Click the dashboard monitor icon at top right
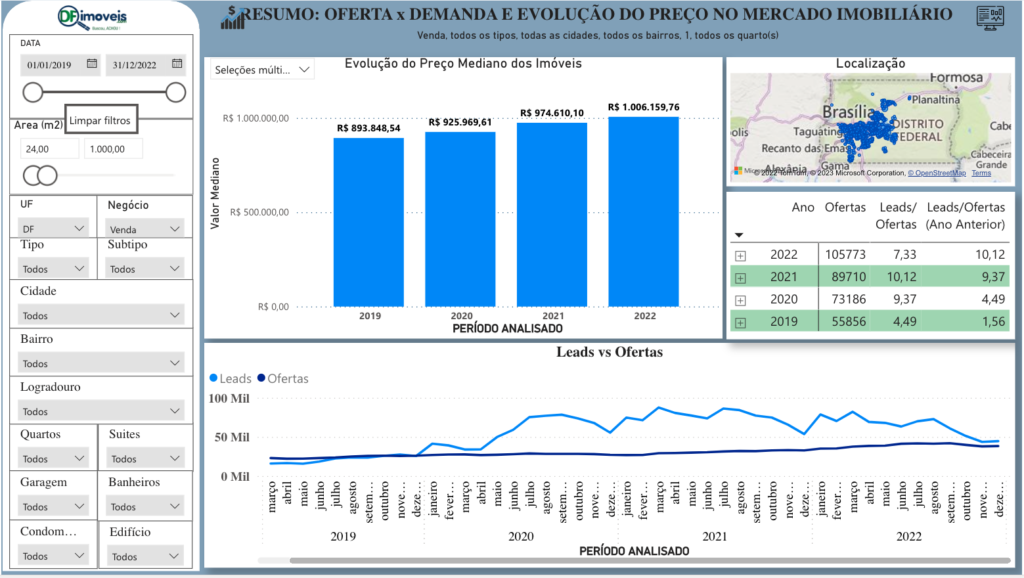Screen dimensions: 1024x578 989,17
